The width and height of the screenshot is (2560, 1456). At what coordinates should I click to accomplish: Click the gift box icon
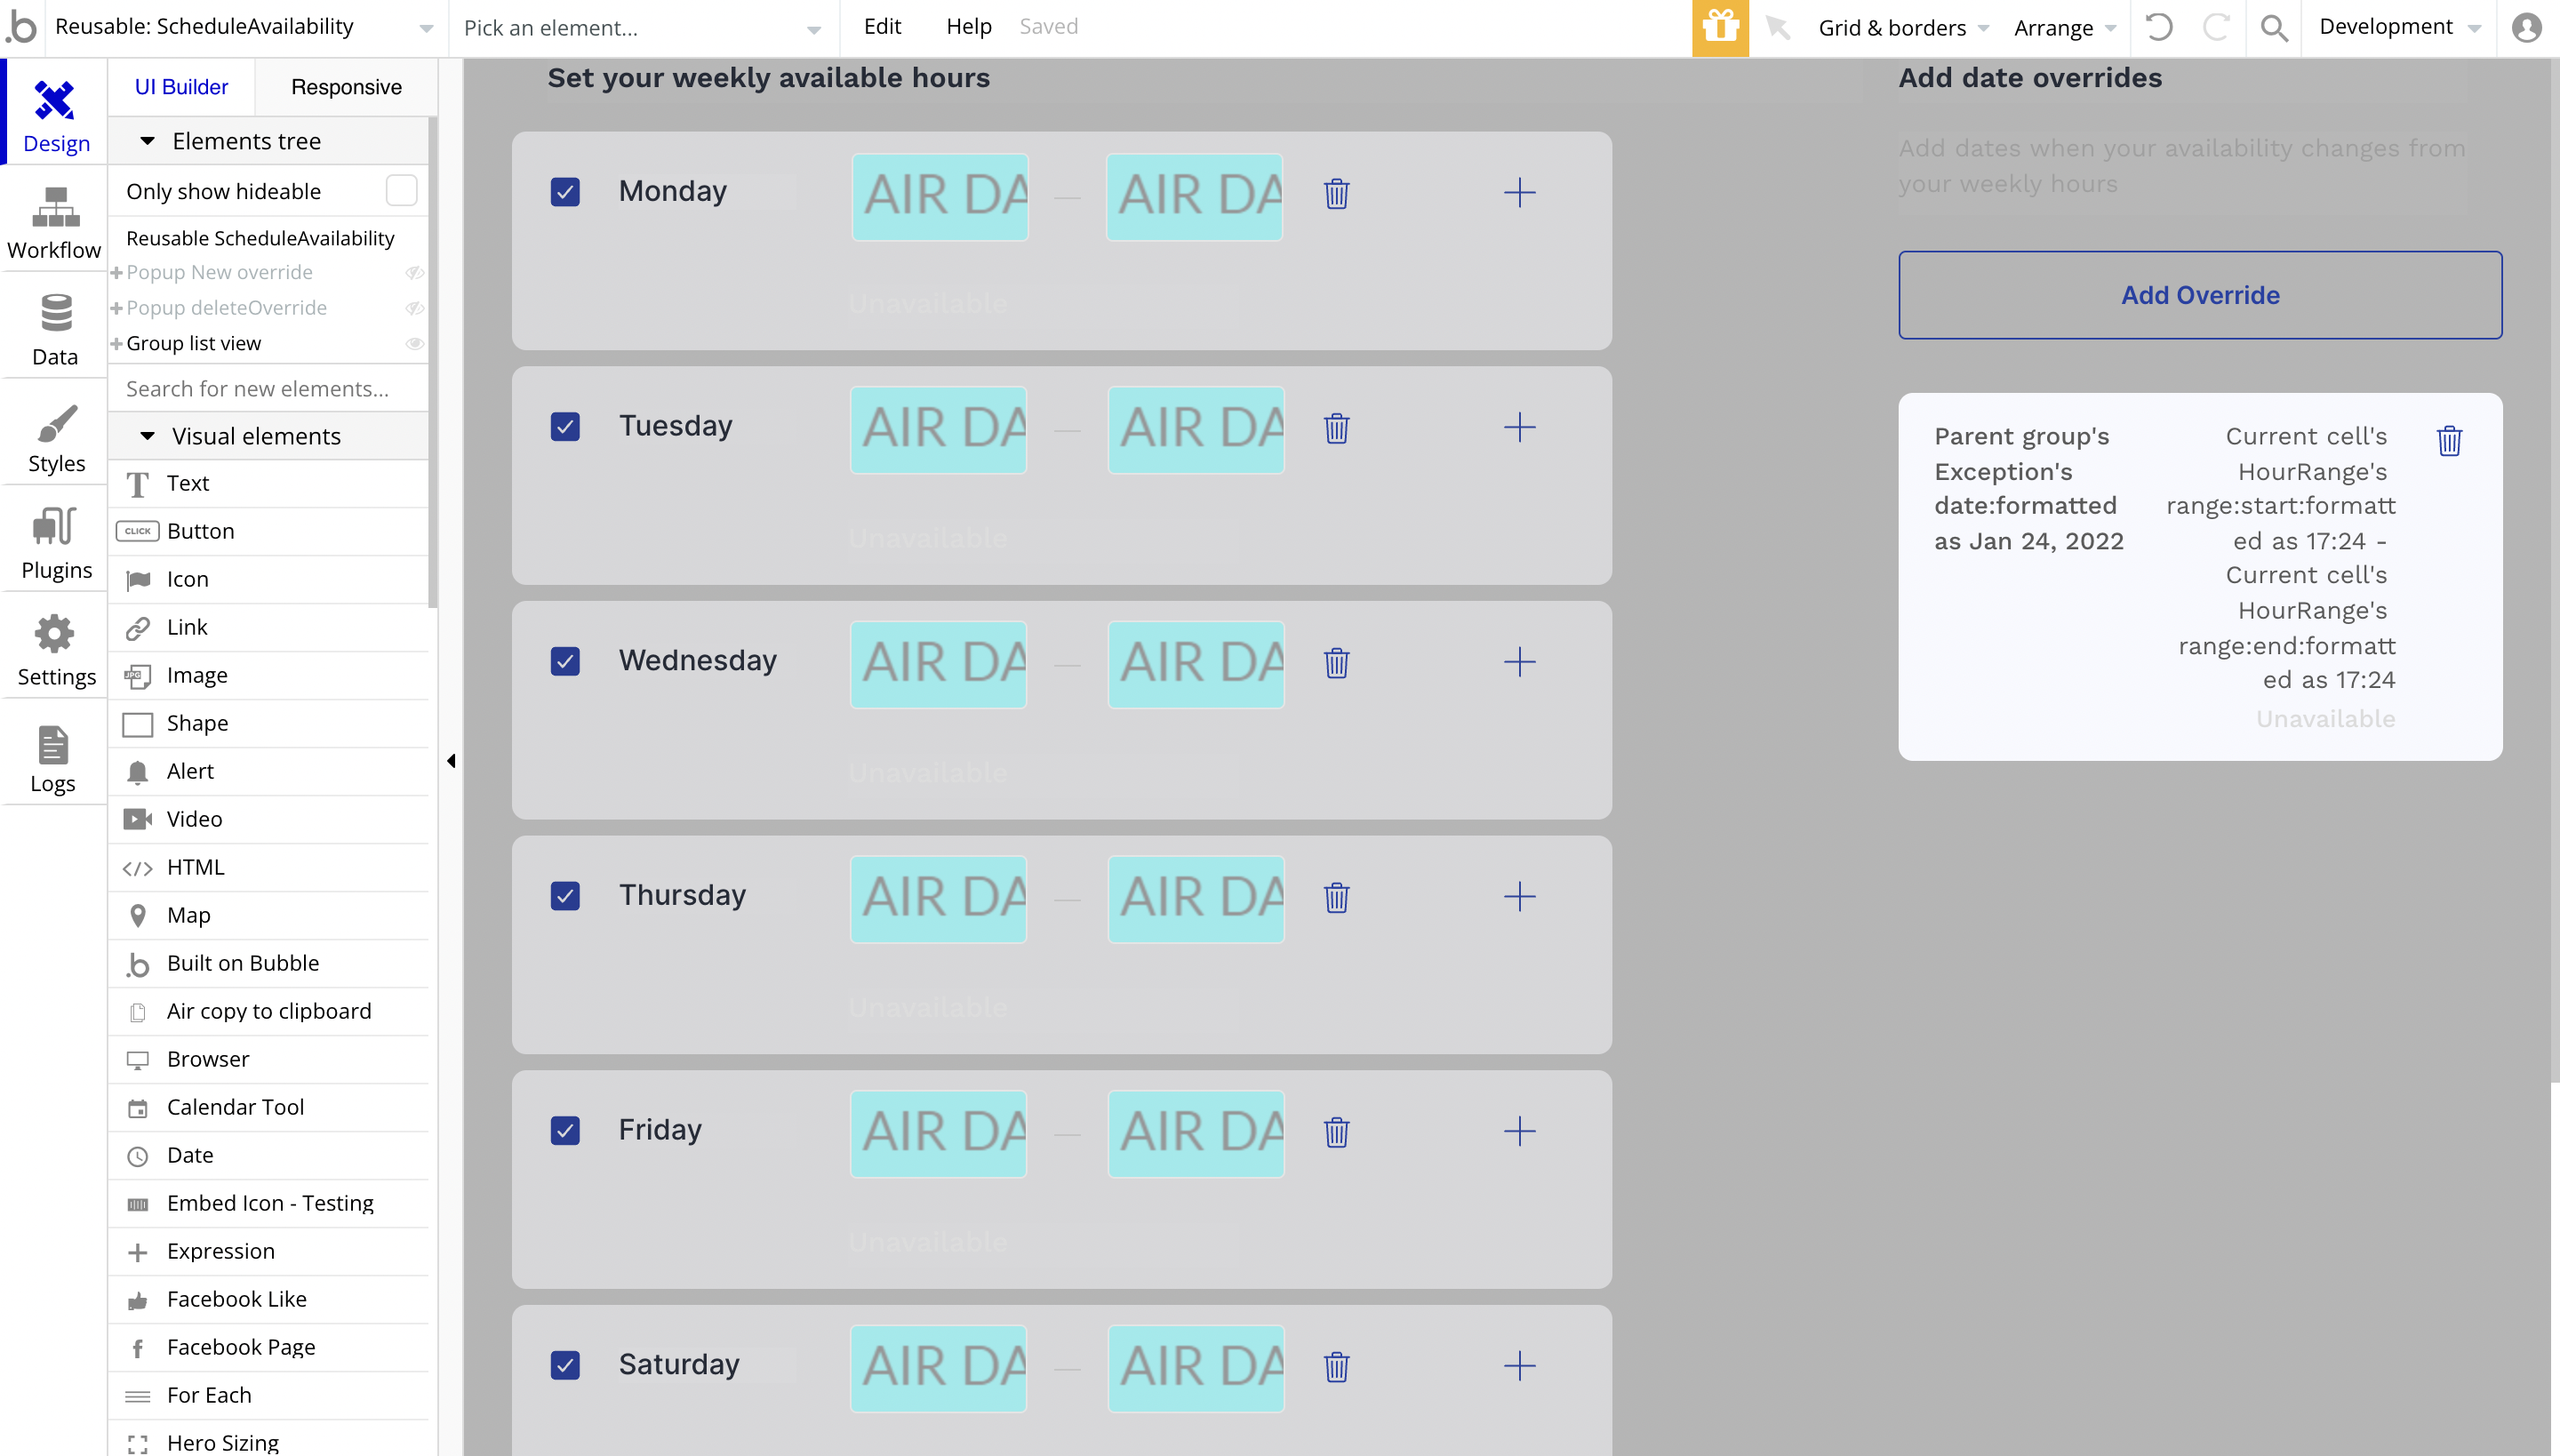[x=1720, y=28]
